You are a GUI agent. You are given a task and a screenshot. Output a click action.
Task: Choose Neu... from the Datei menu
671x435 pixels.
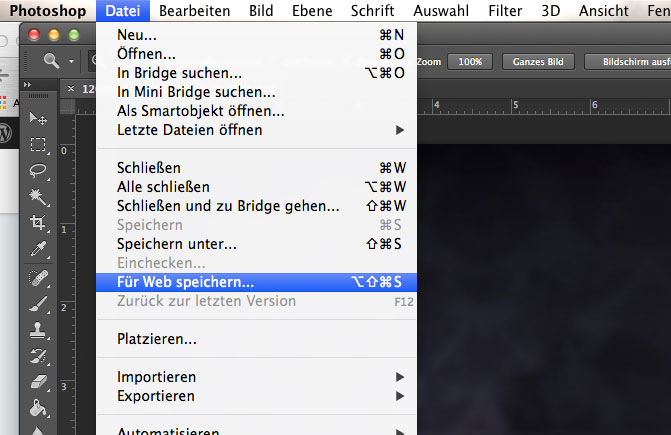pyautogui.click(x=256, y=35)
